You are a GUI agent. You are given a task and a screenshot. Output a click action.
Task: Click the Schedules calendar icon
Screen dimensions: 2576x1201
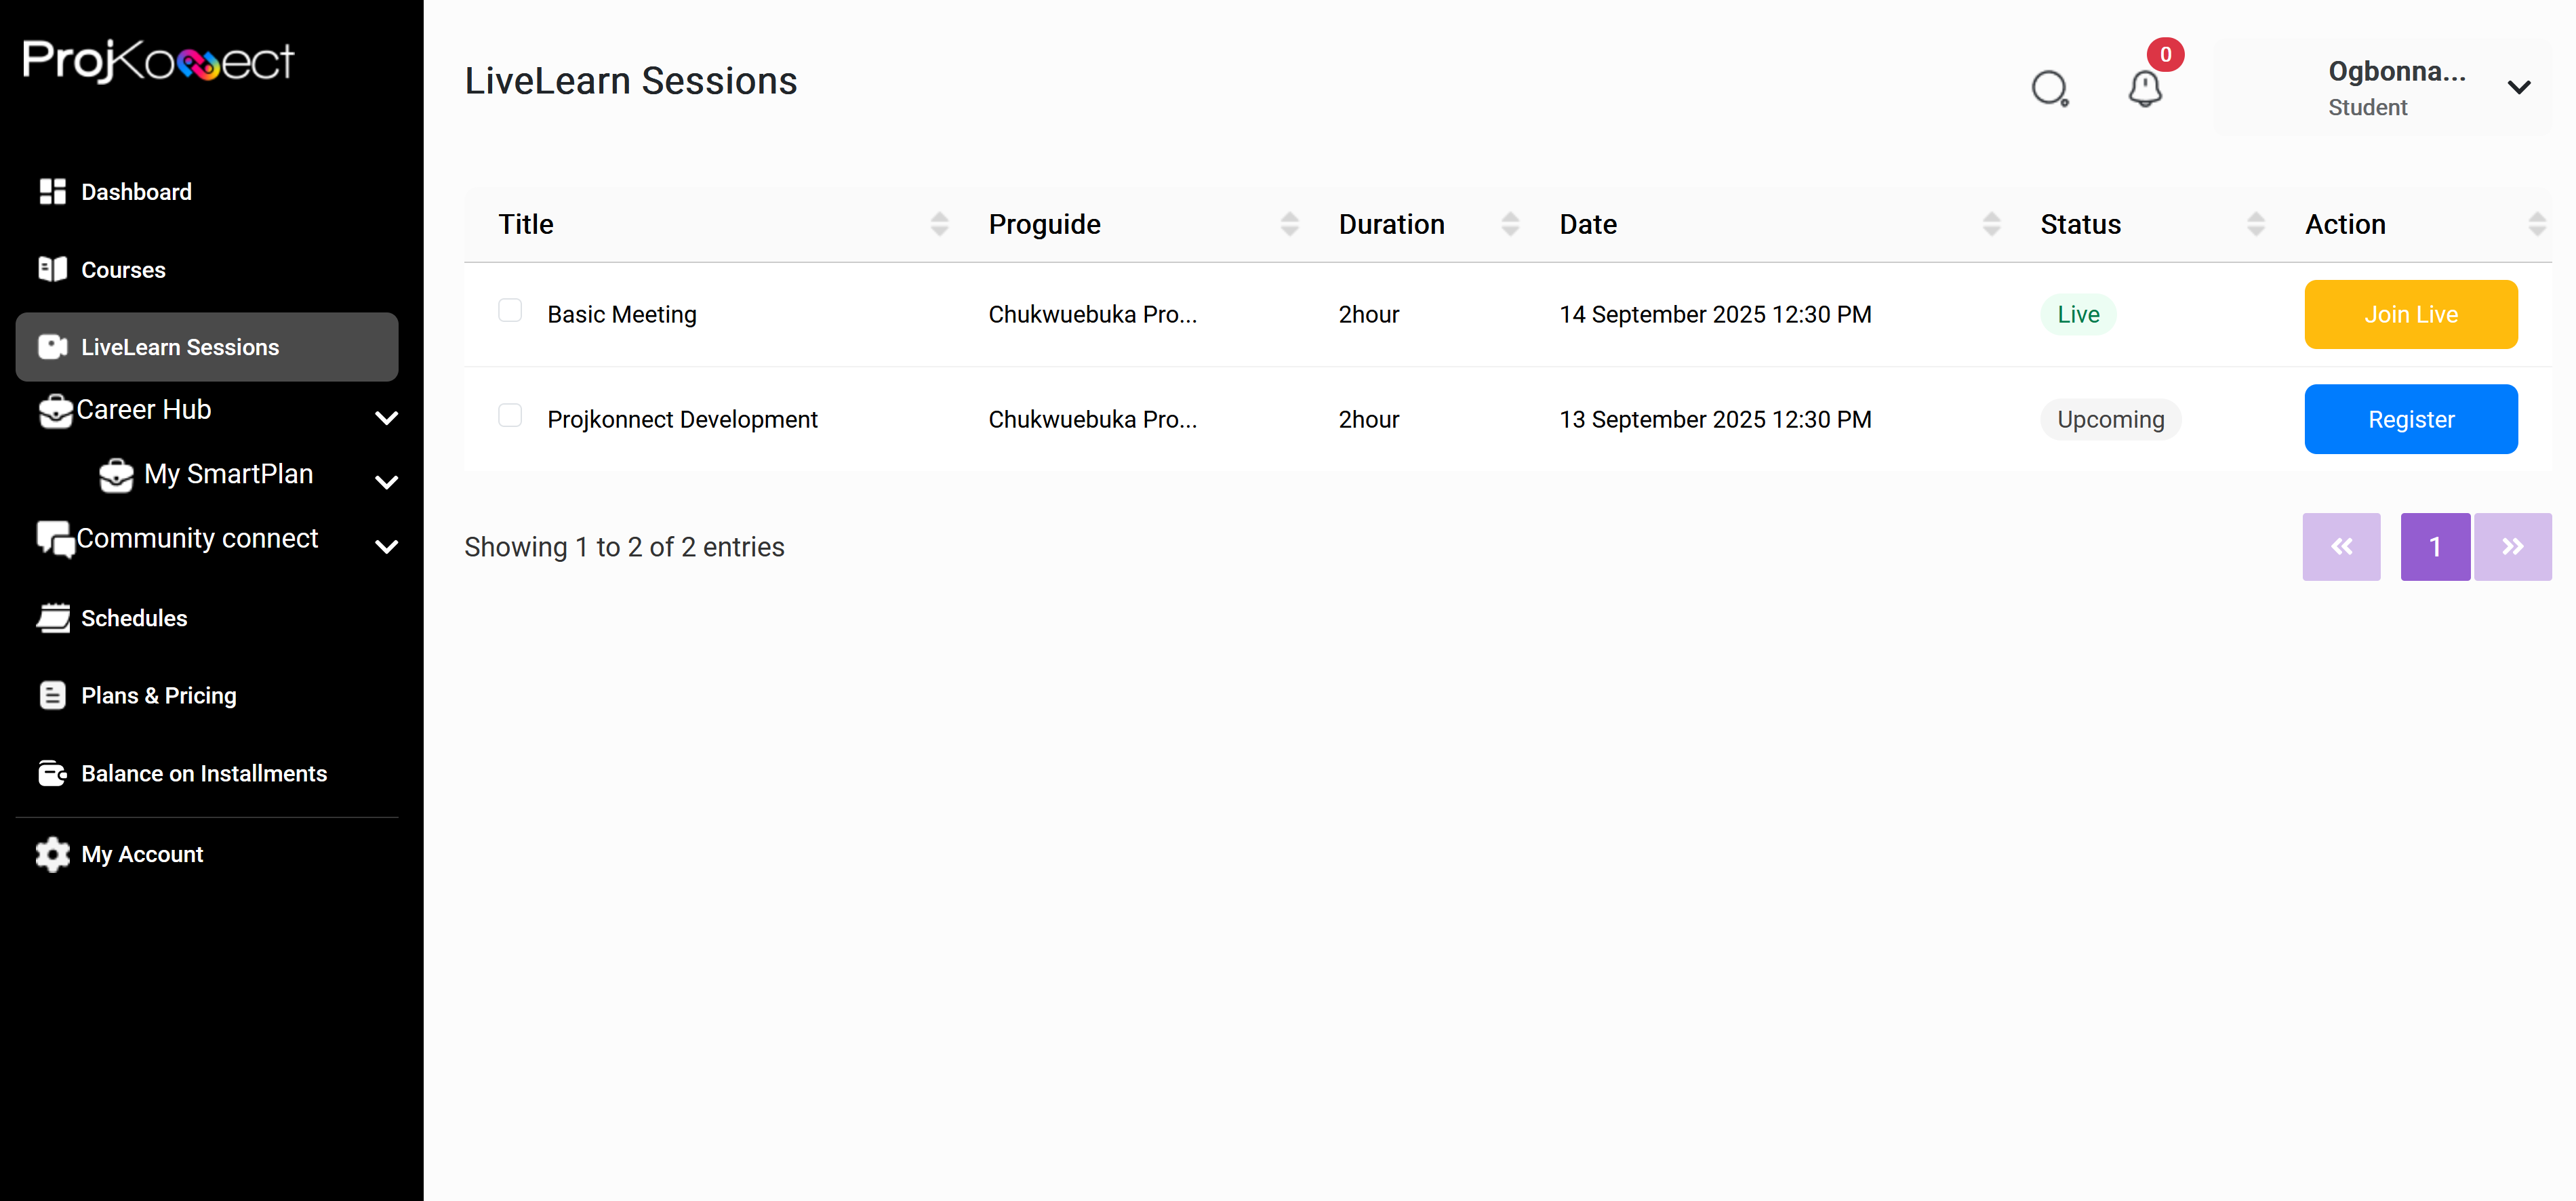click(x=53, y=618)
